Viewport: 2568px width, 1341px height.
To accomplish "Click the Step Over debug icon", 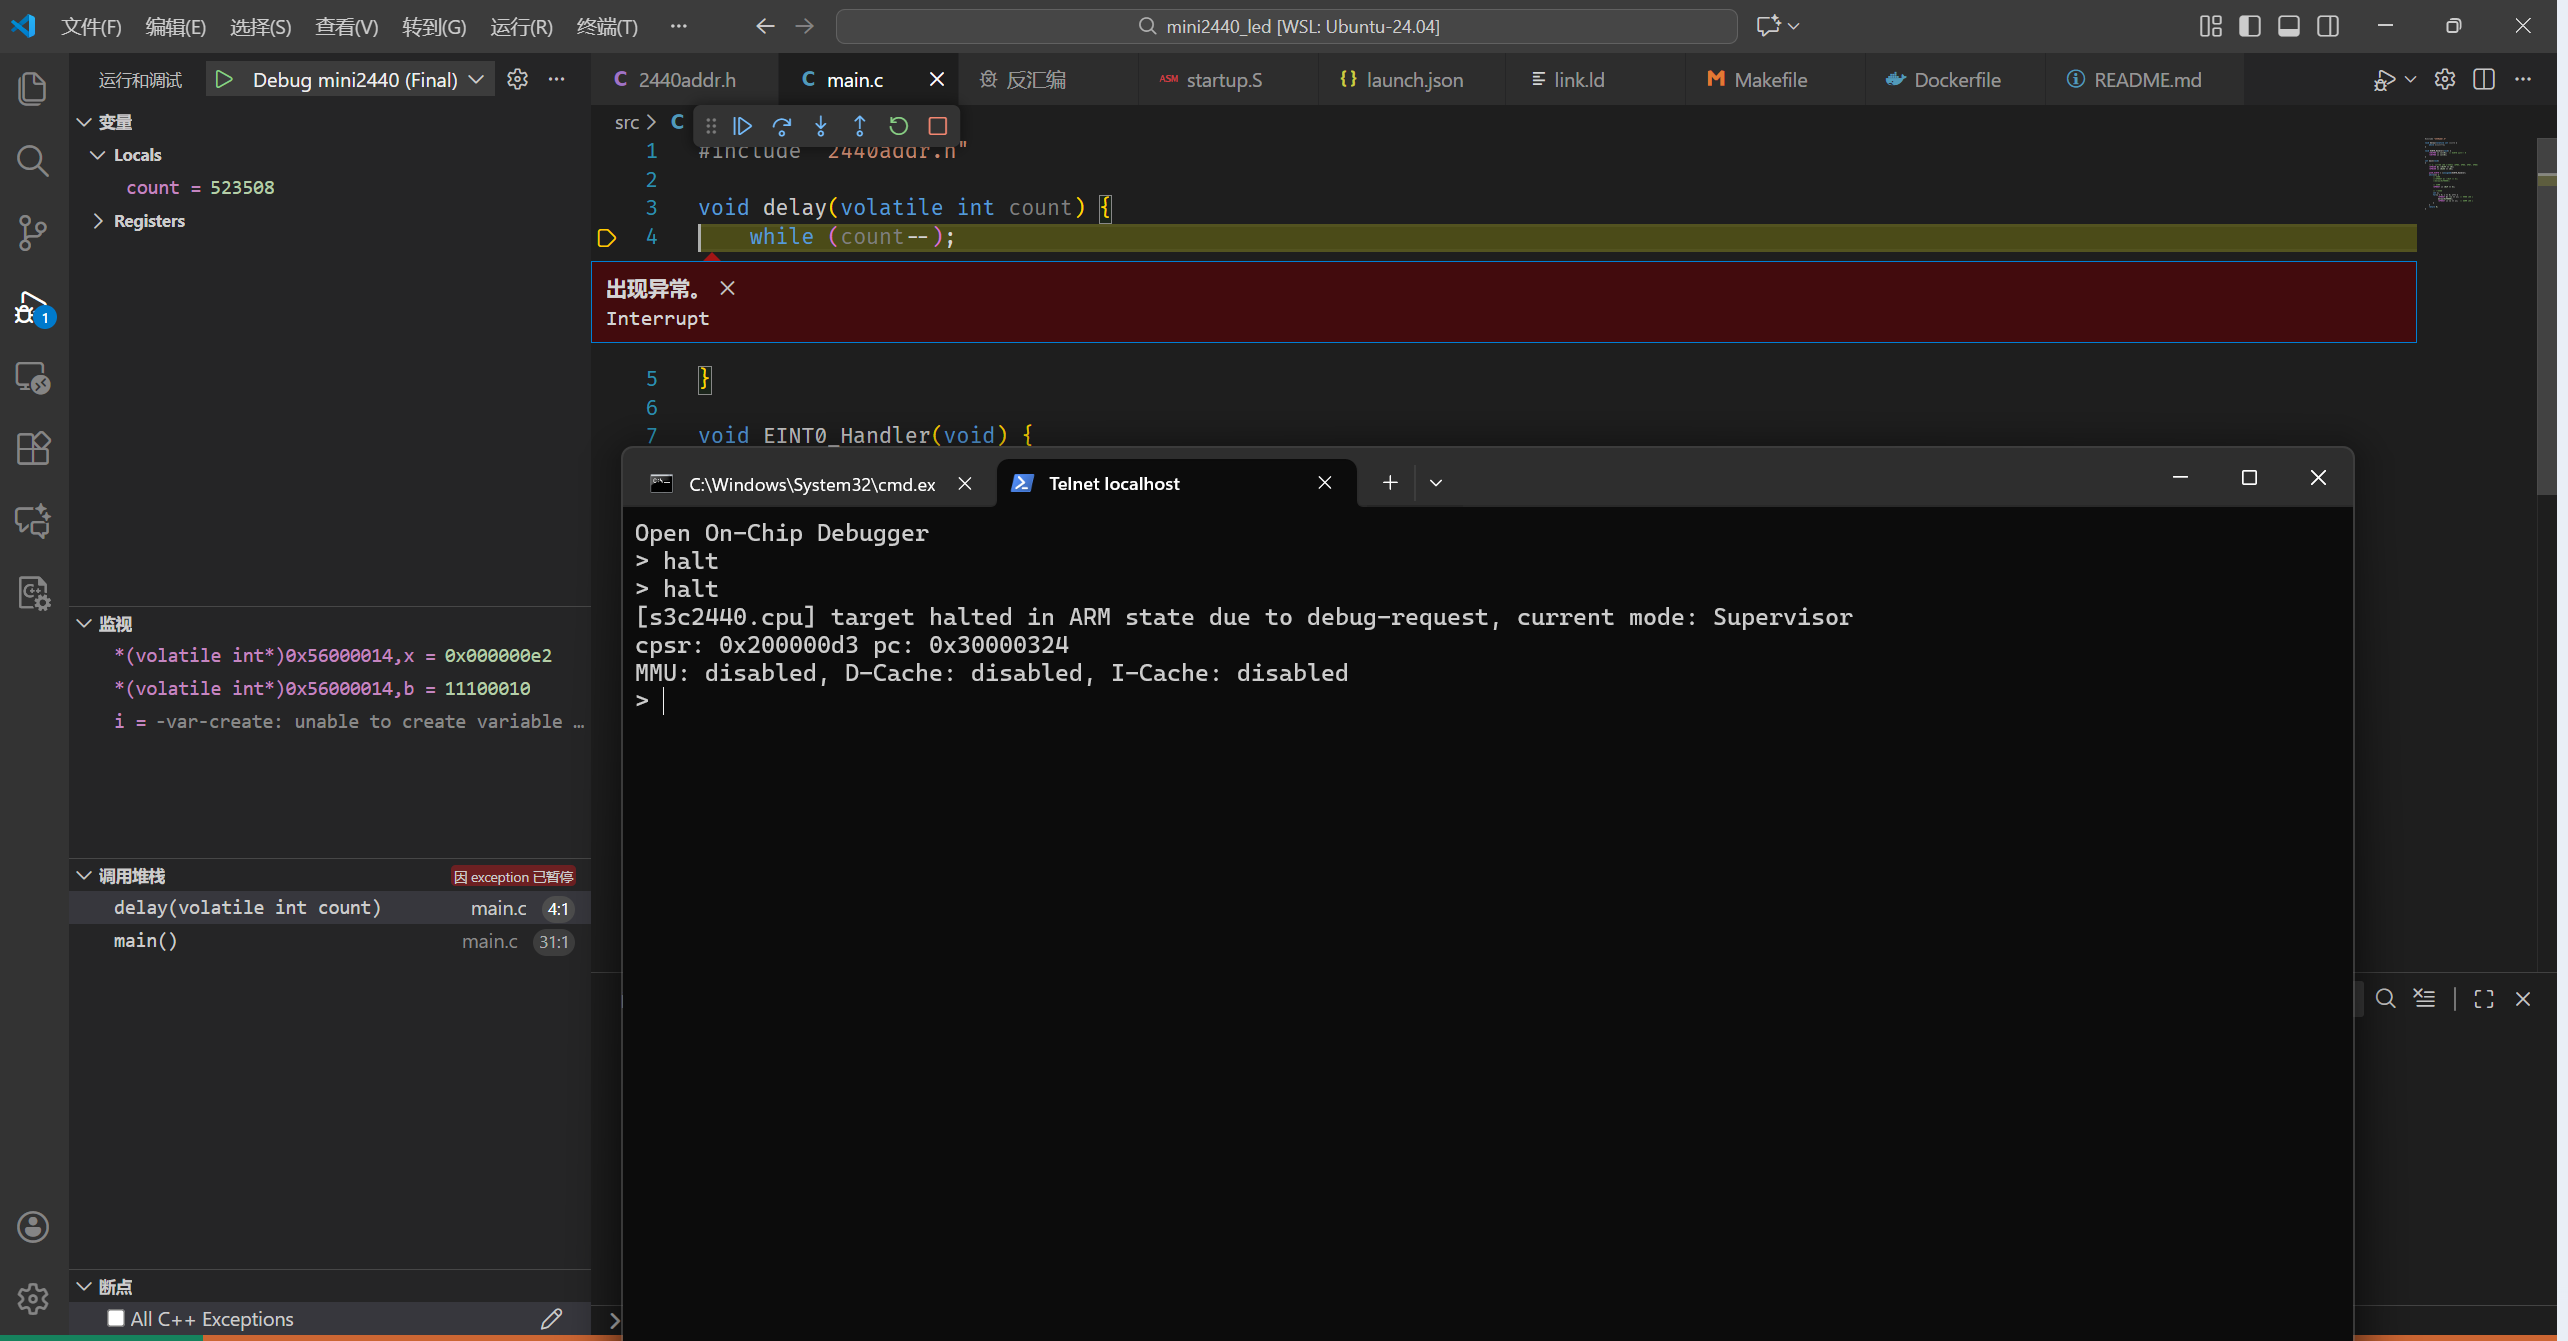I will (x=781, y=126).
